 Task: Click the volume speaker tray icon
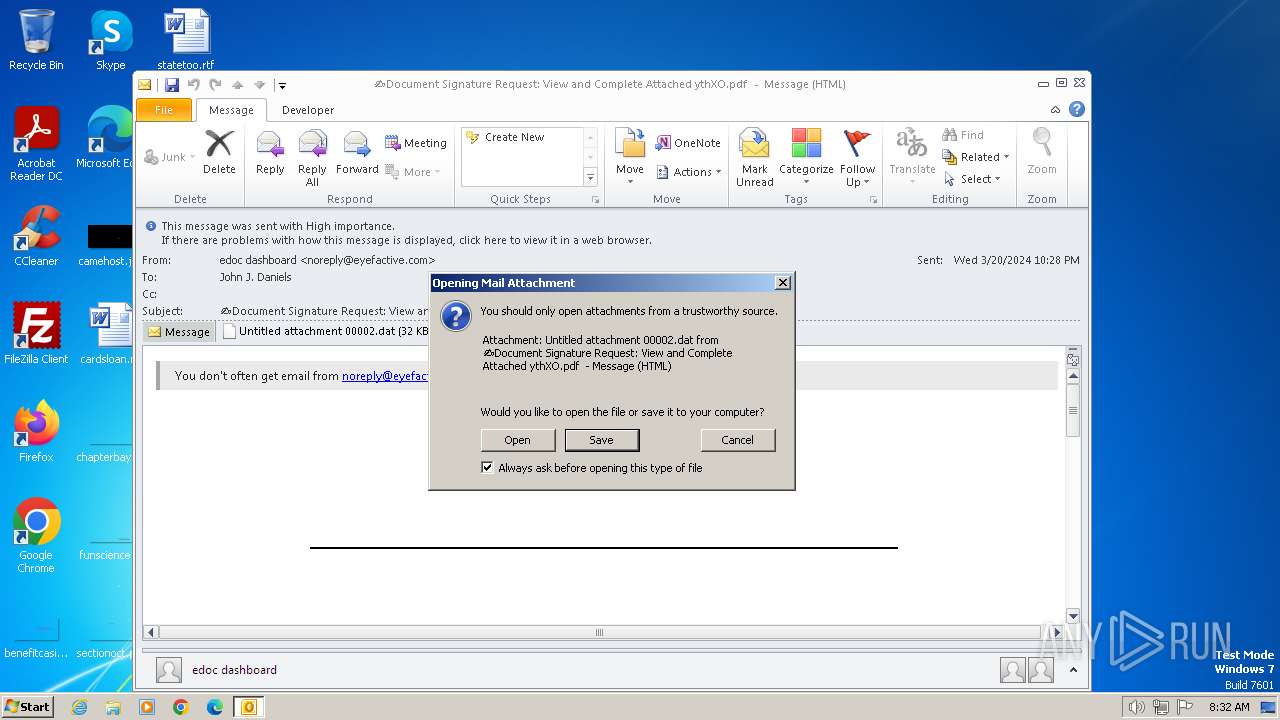[x=1136, y=707]
